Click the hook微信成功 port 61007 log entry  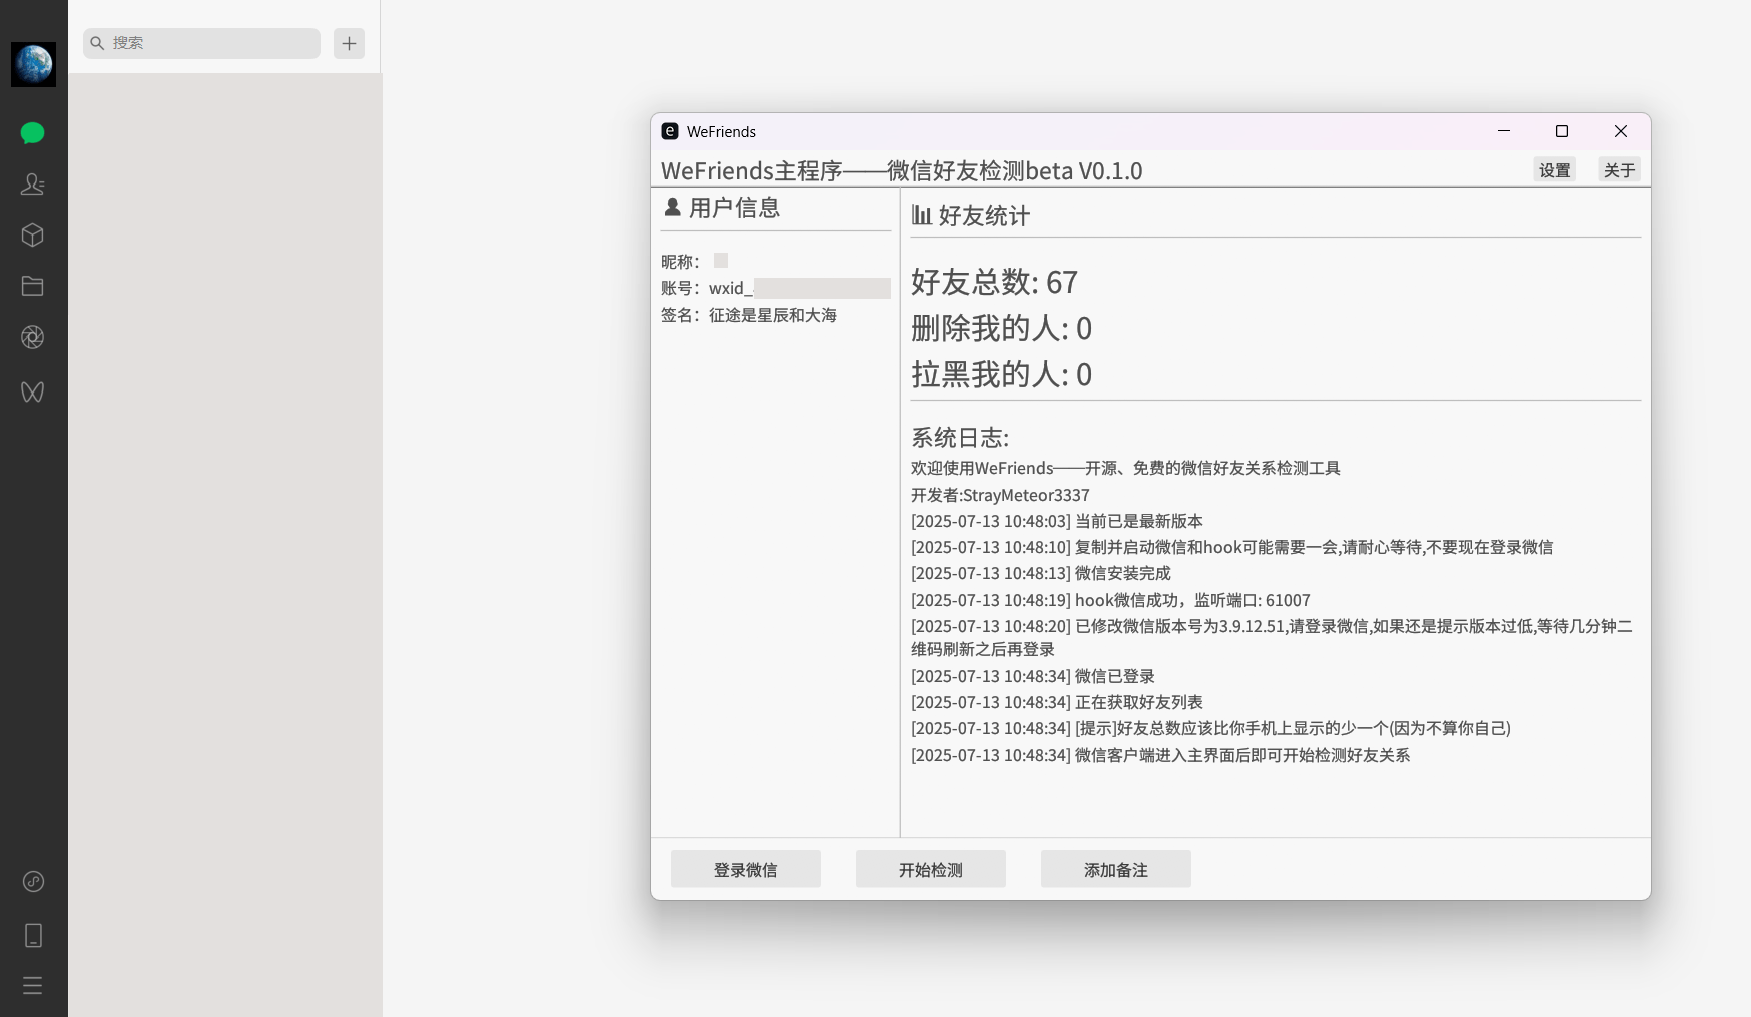[x=1111, y=600]
